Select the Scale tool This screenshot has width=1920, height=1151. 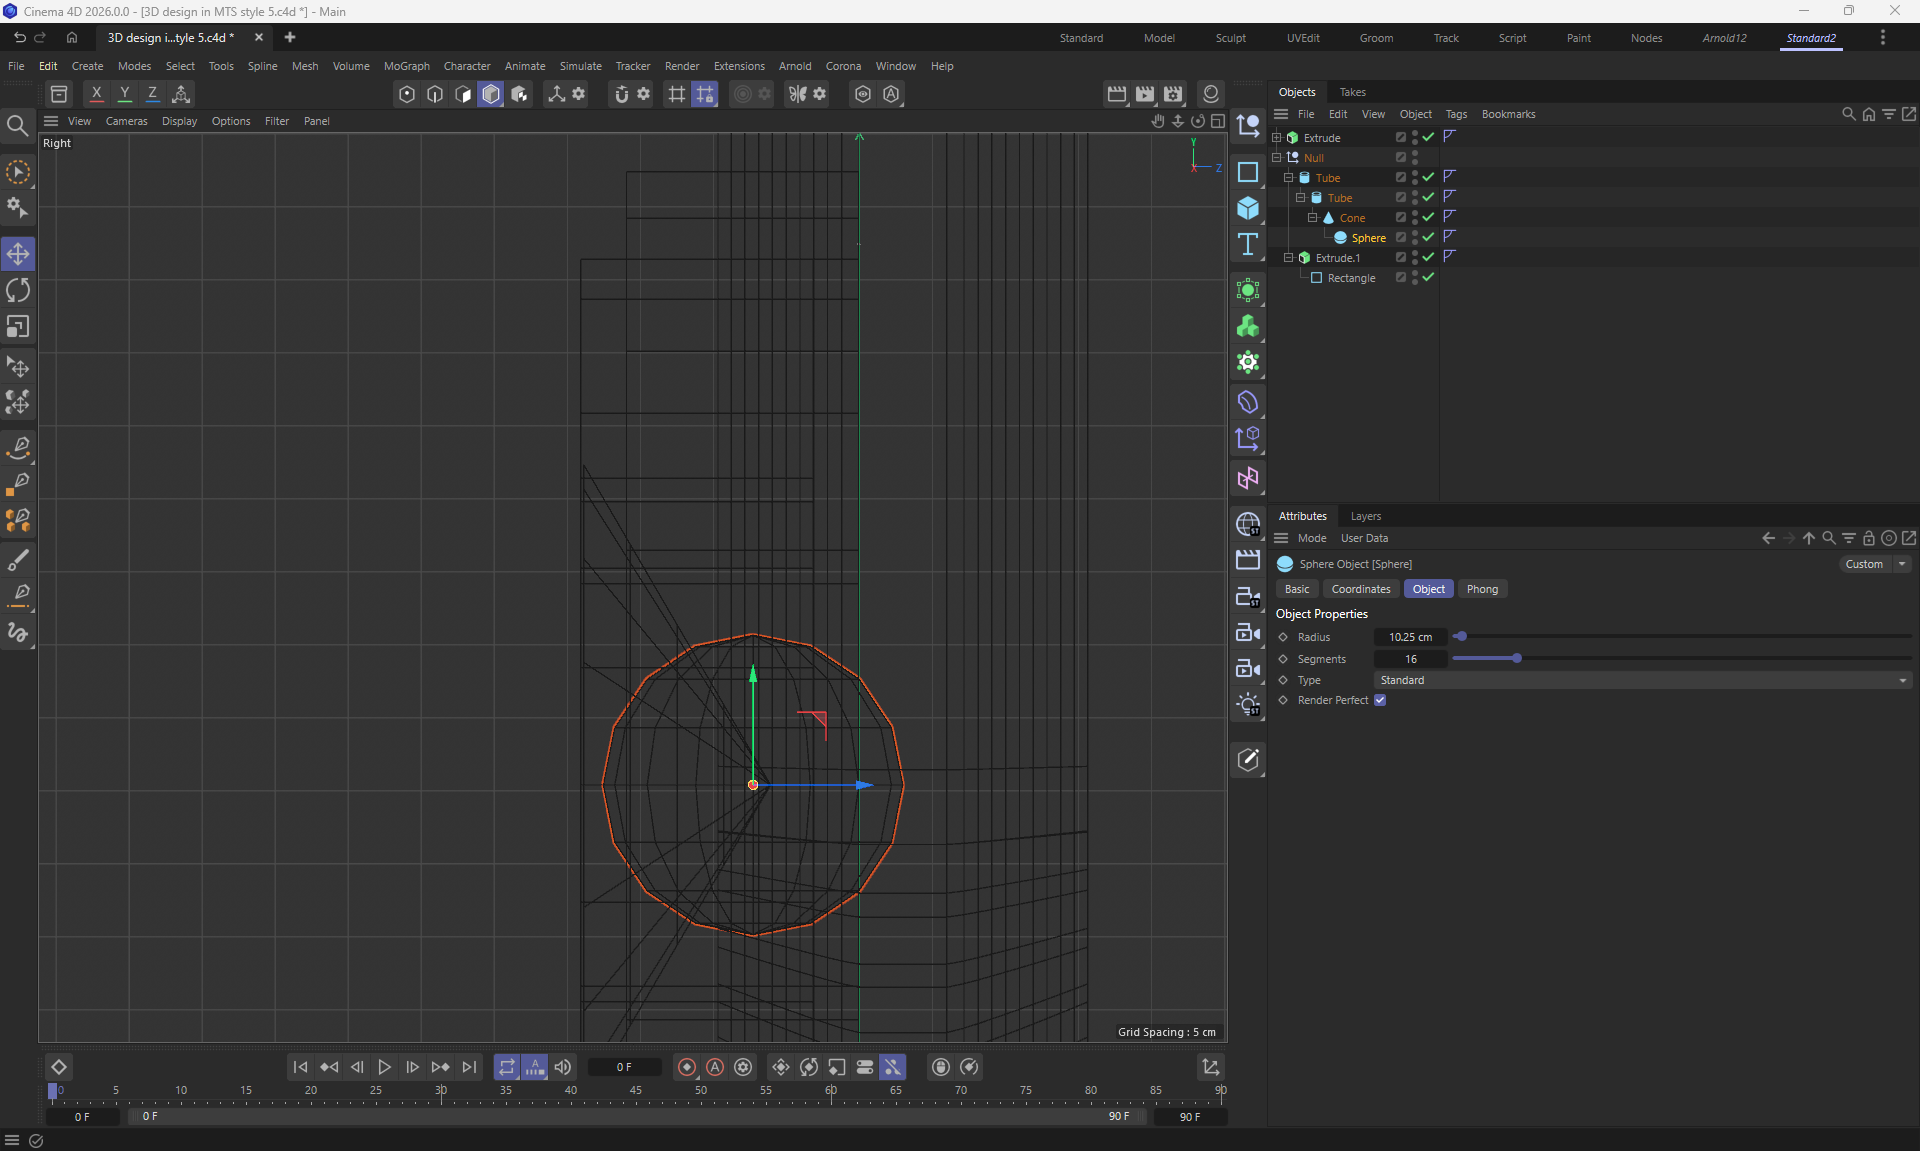[18, 327]
